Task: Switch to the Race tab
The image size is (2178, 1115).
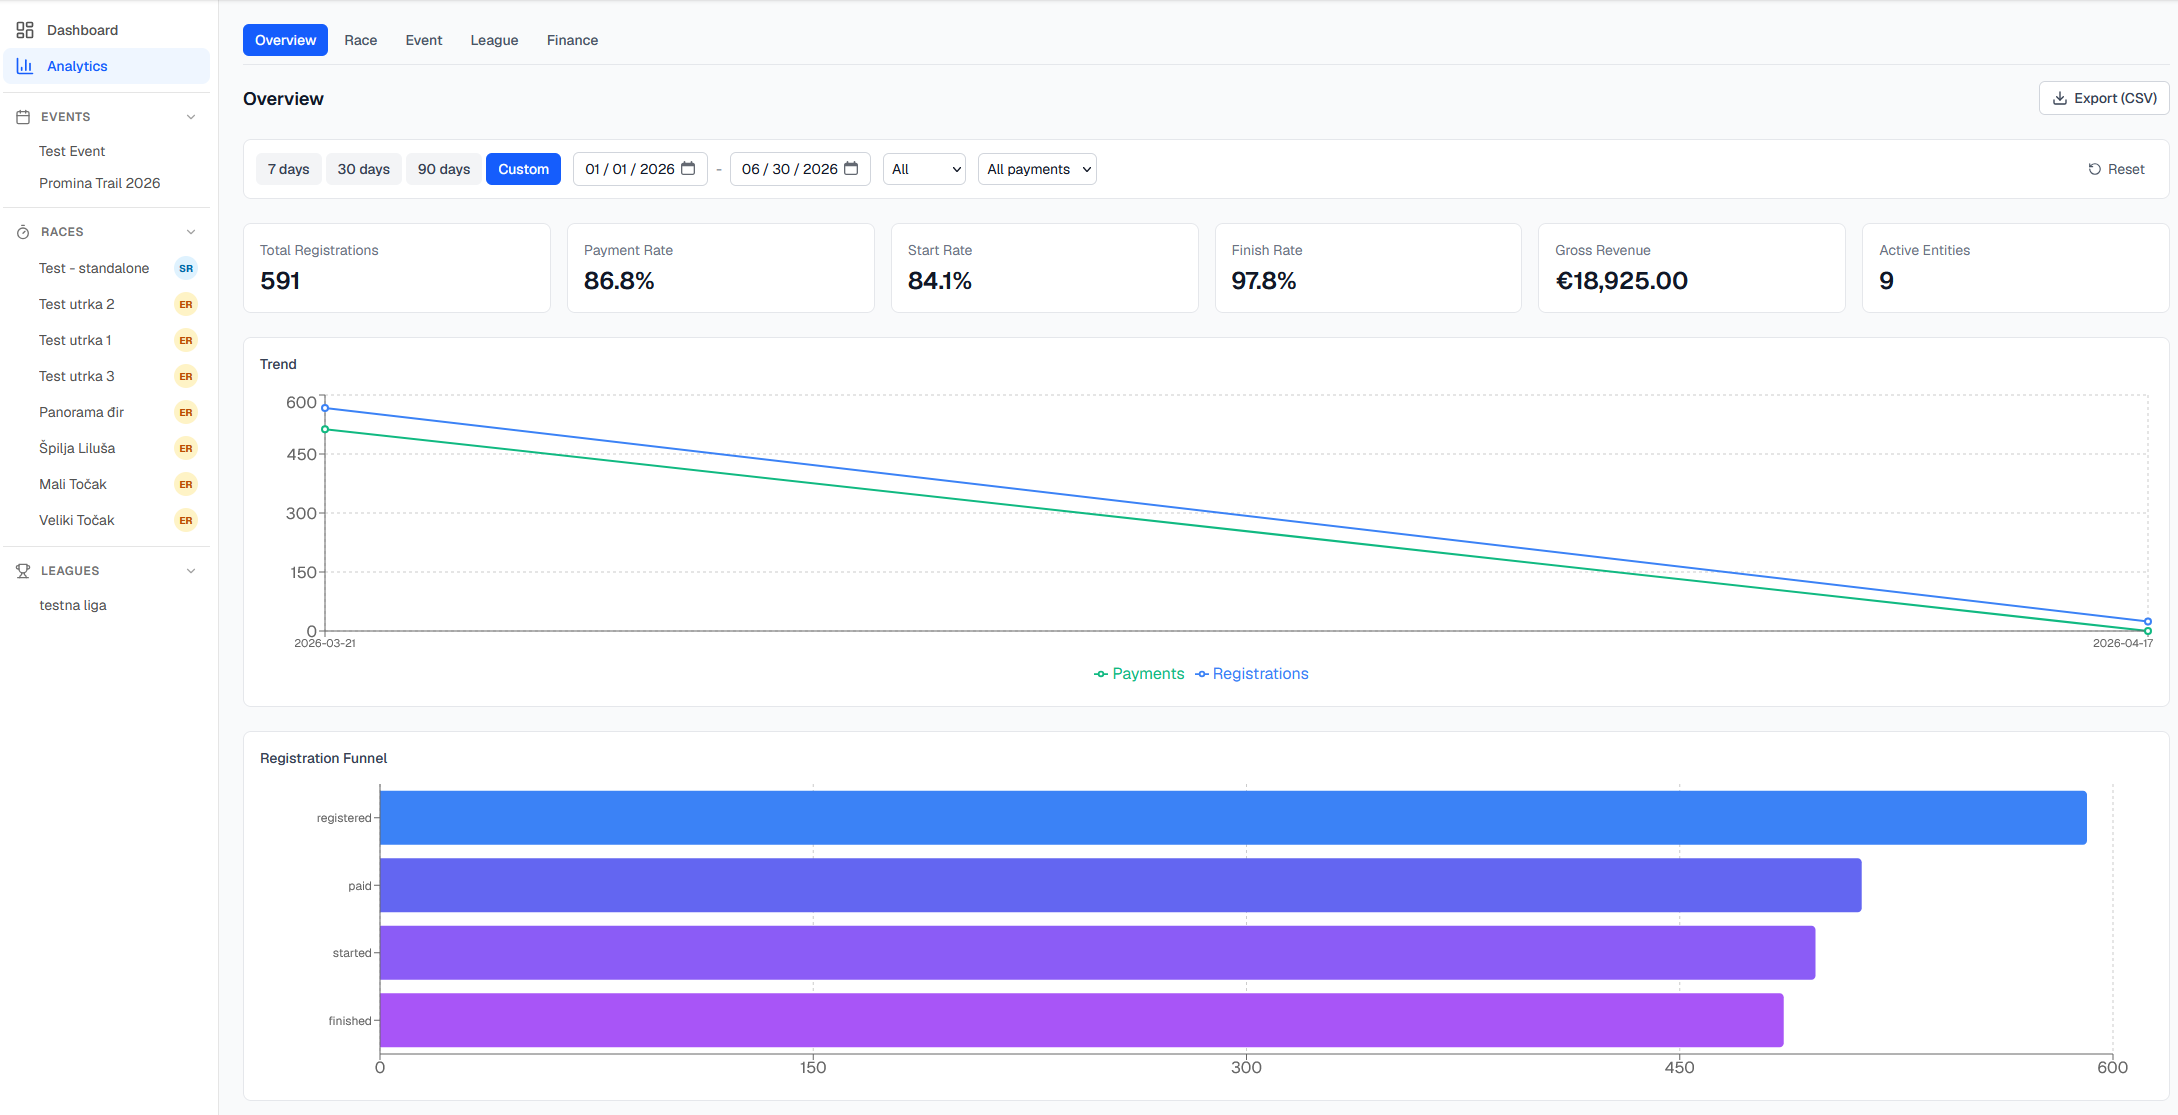Action: 361,40
